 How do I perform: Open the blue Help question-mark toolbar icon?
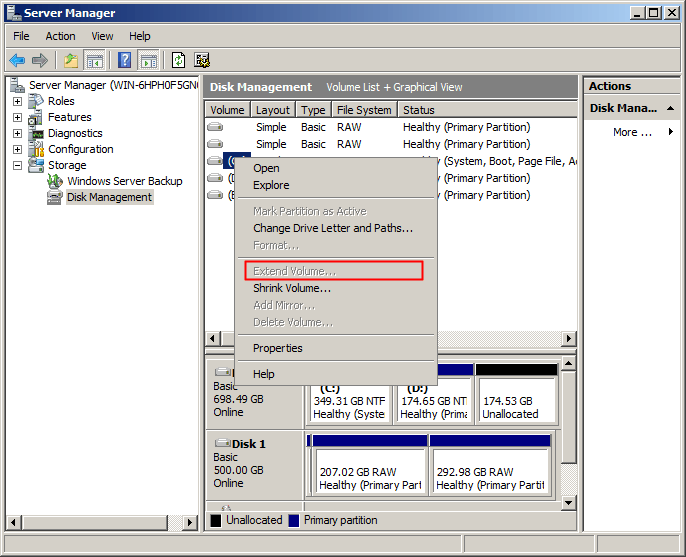pos(125,60)
